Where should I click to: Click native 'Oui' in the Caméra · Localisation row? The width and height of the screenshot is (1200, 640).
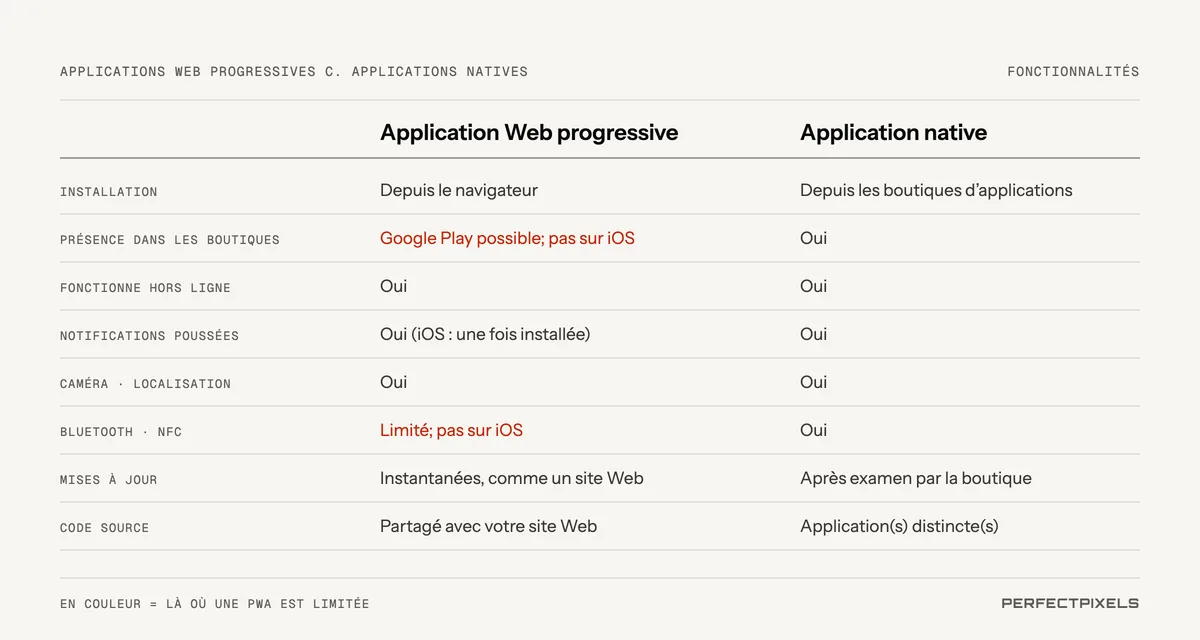click(813, 382)
